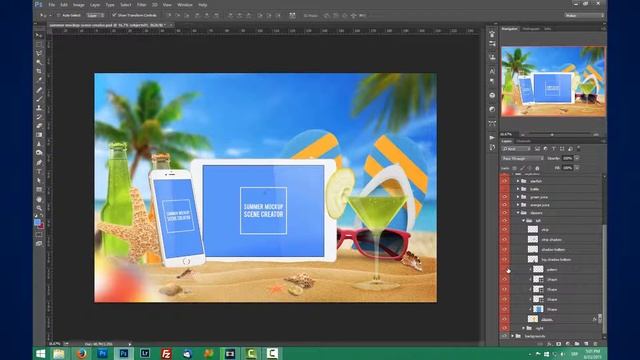
Task: Select the Clone Stamp tool
Action: click(39, 108)
